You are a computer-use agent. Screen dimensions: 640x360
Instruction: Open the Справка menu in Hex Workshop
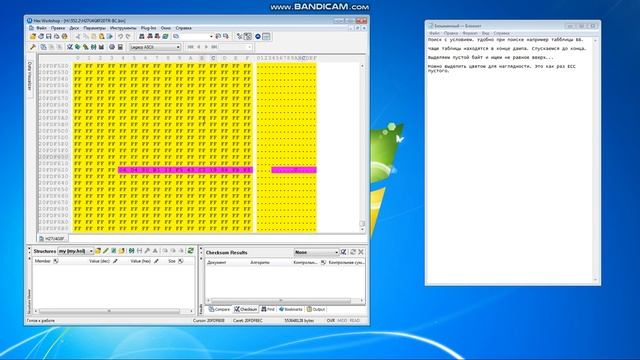(183, 28)
